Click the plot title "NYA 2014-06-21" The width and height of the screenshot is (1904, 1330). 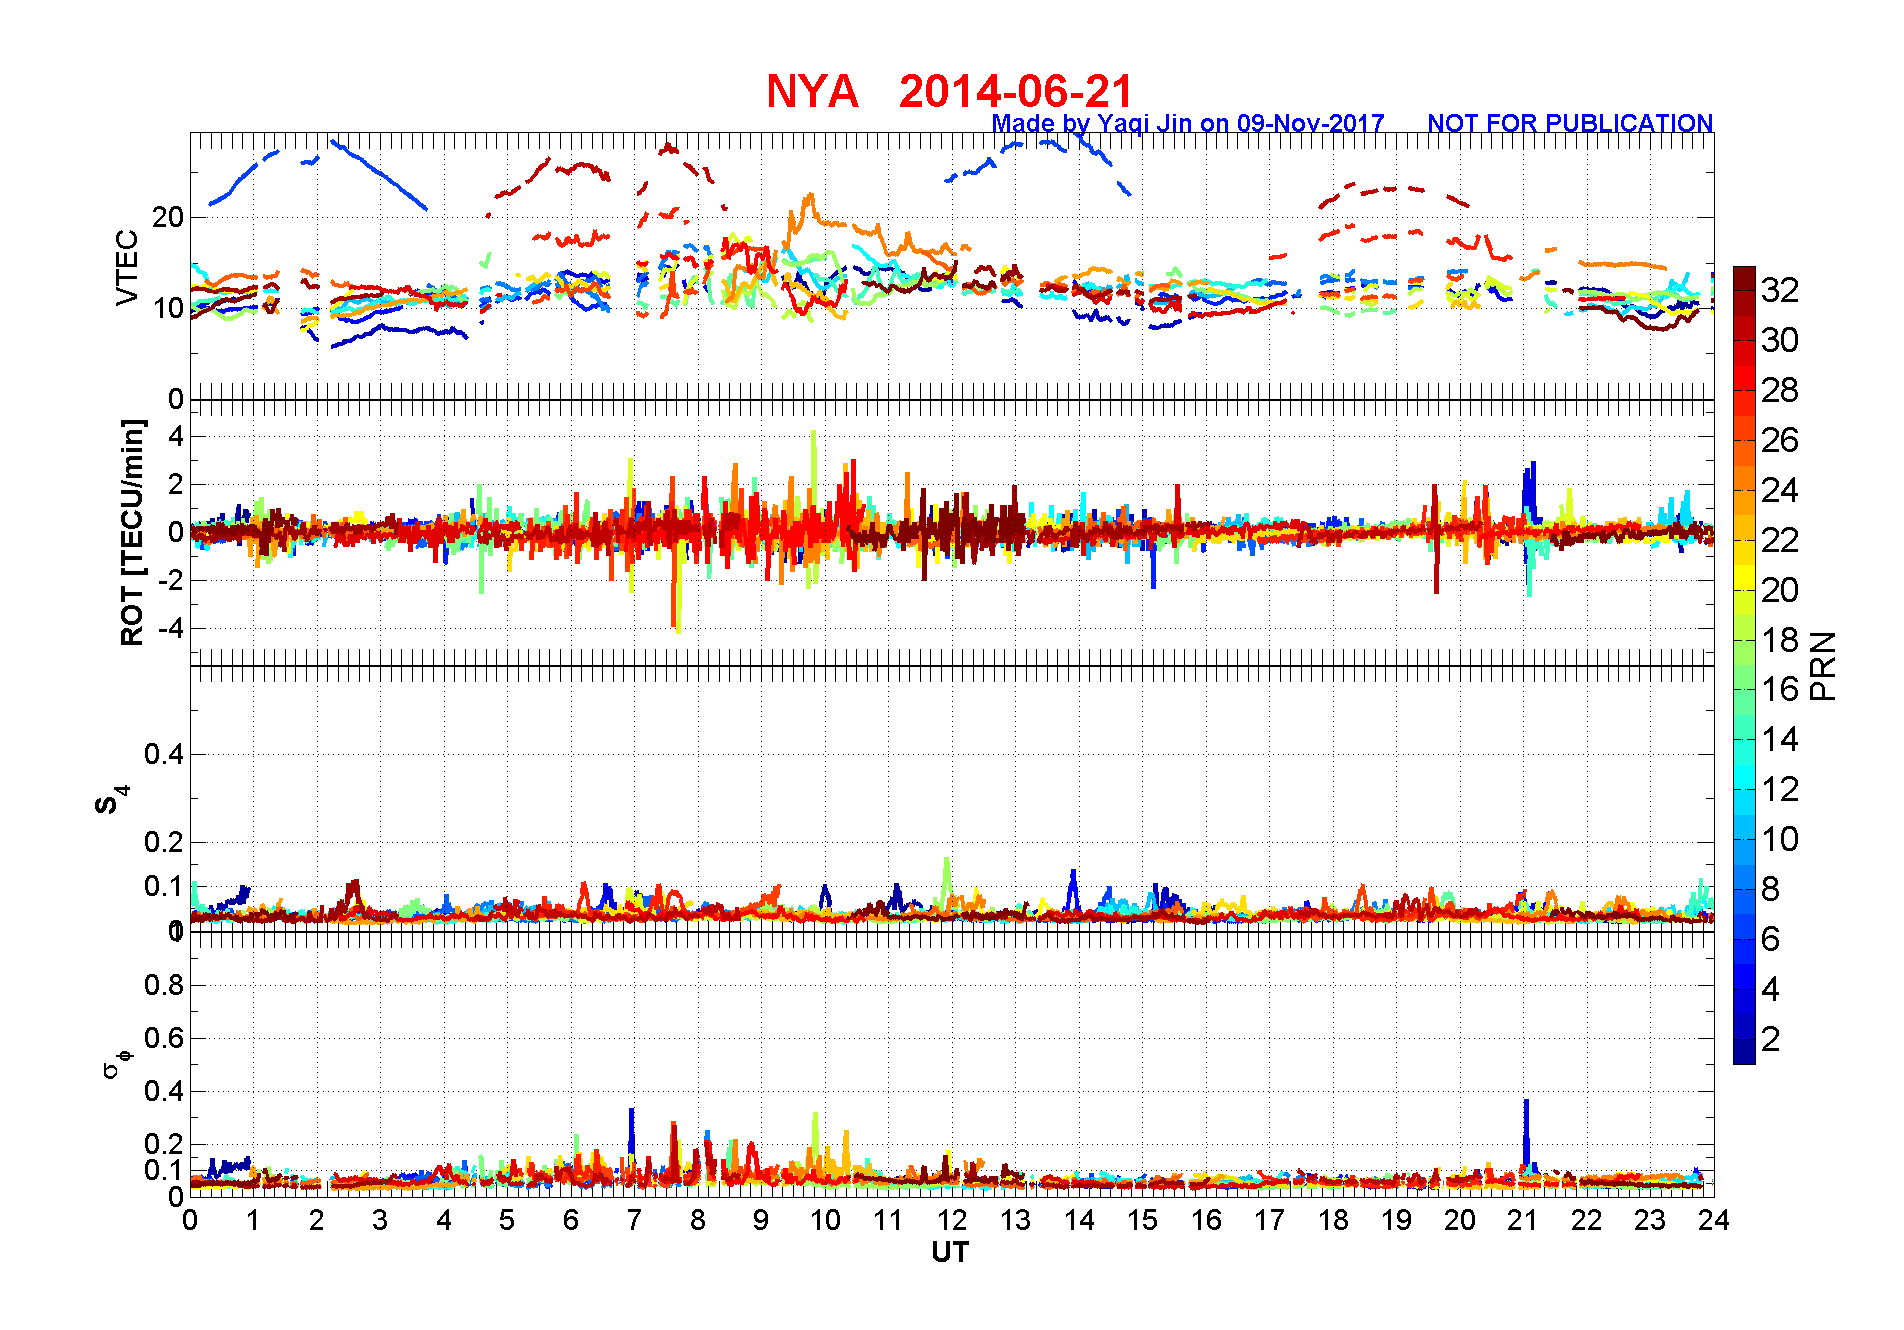949,91
